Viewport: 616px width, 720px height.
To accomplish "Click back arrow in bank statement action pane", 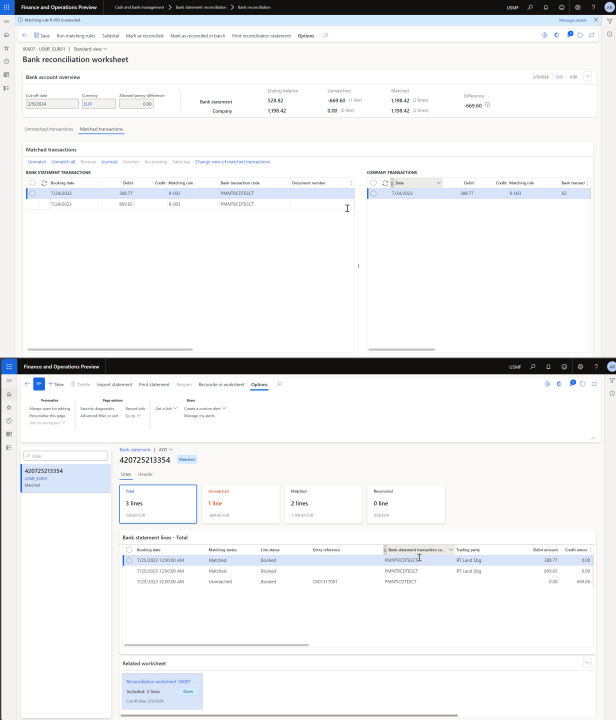I will pyautogui.click(x=27, y=384).
